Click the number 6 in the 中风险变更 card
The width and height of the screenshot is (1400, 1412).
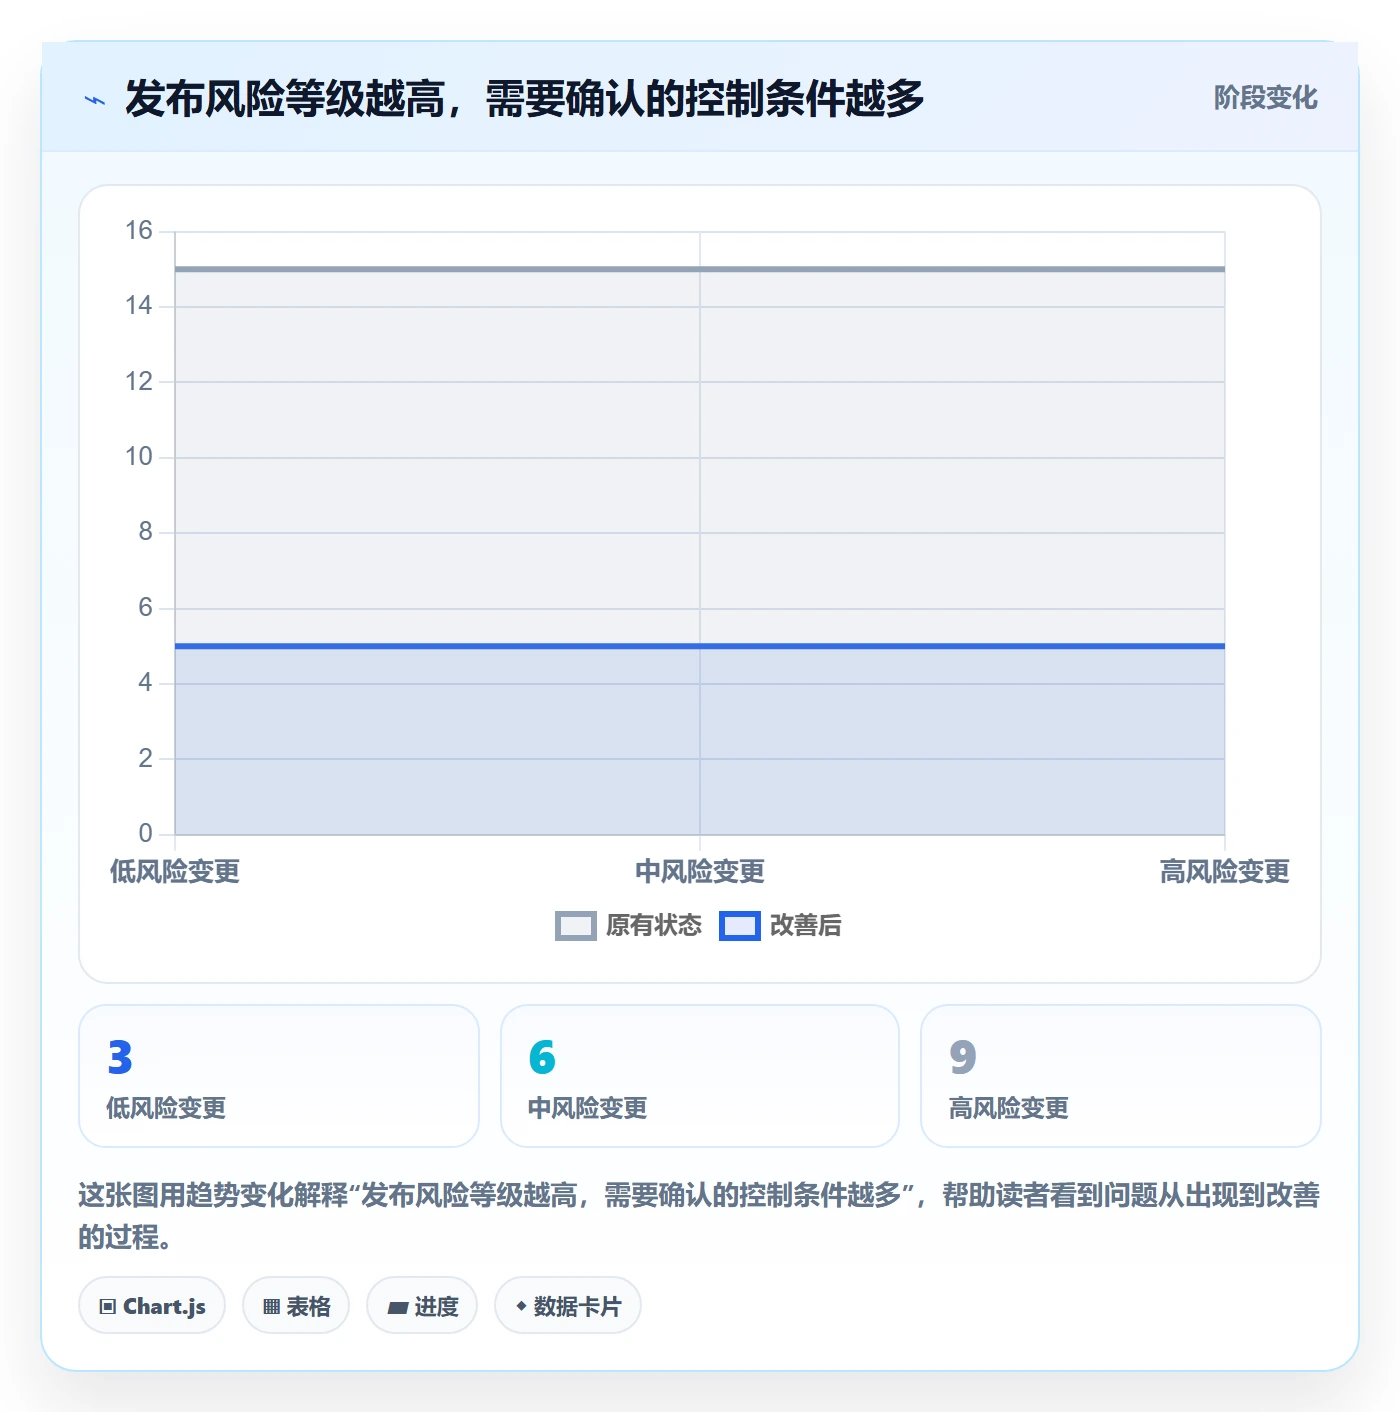542,1058
